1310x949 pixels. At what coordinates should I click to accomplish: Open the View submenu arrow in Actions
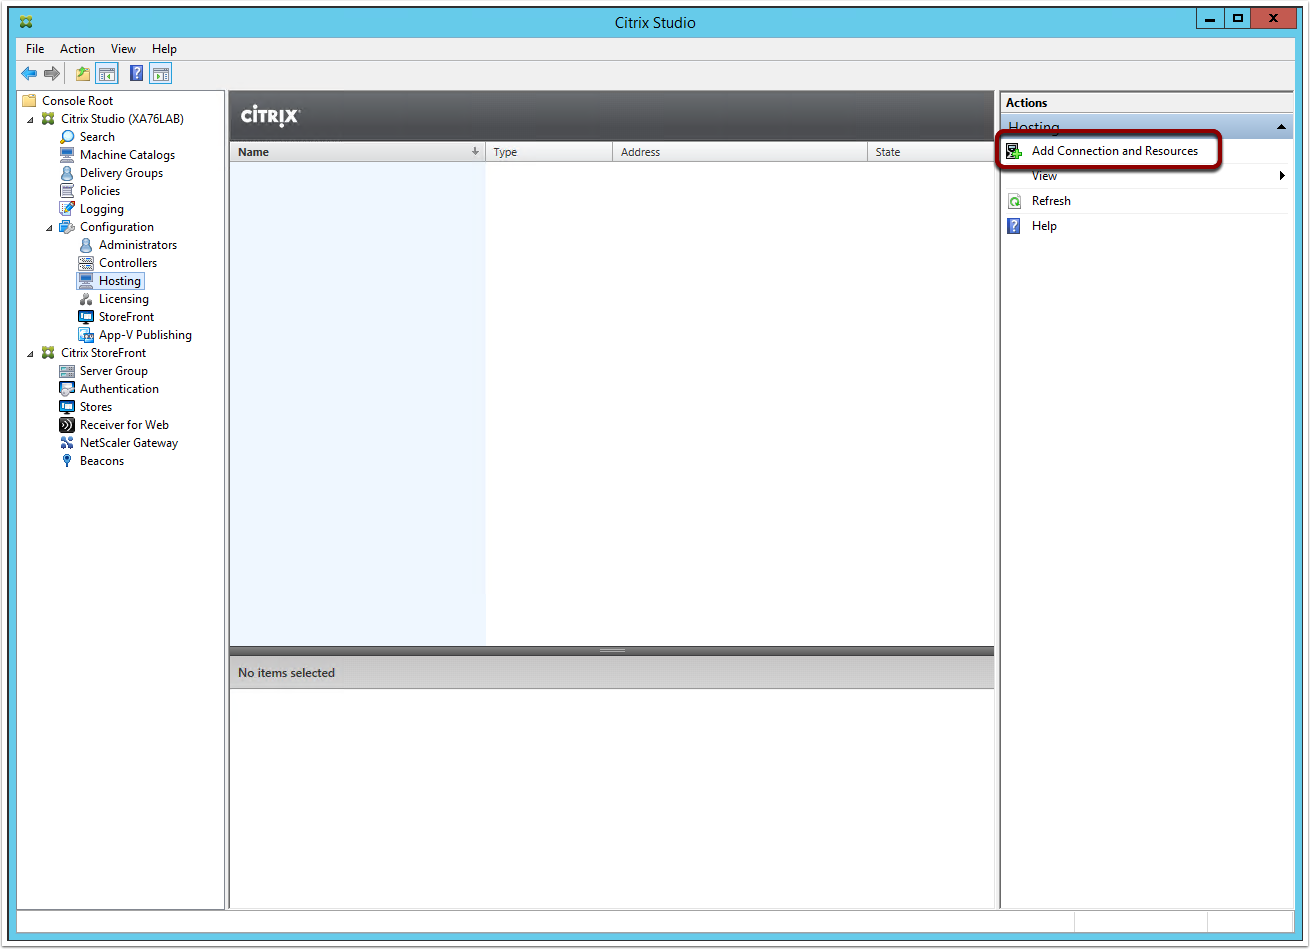[x=1282, y=176]
